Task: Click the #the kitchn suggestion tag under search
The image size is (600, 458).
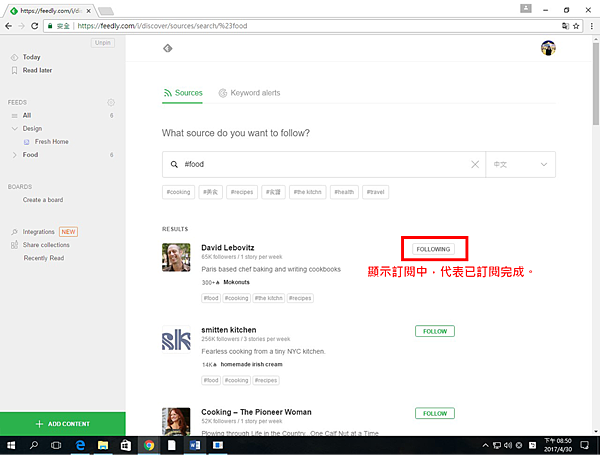Action: click(x=308, y=192)
